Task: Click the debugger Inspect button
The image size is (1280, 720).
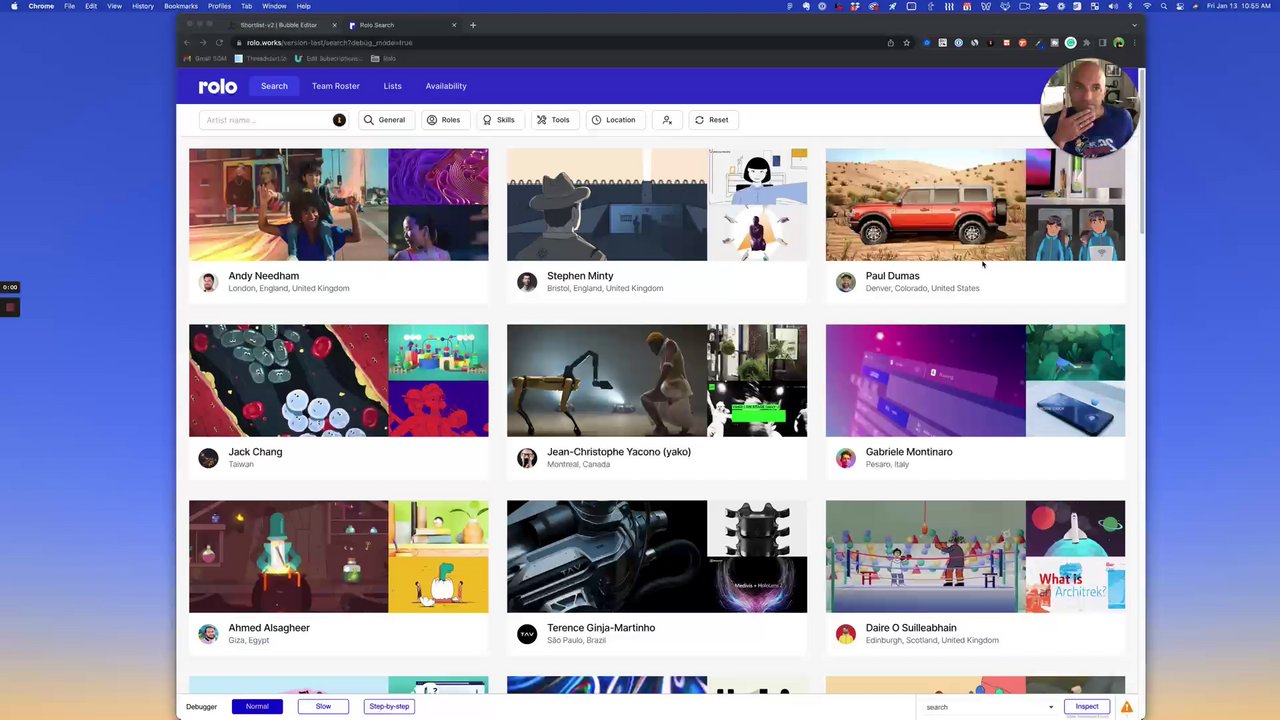Action: pos(1087,707)
